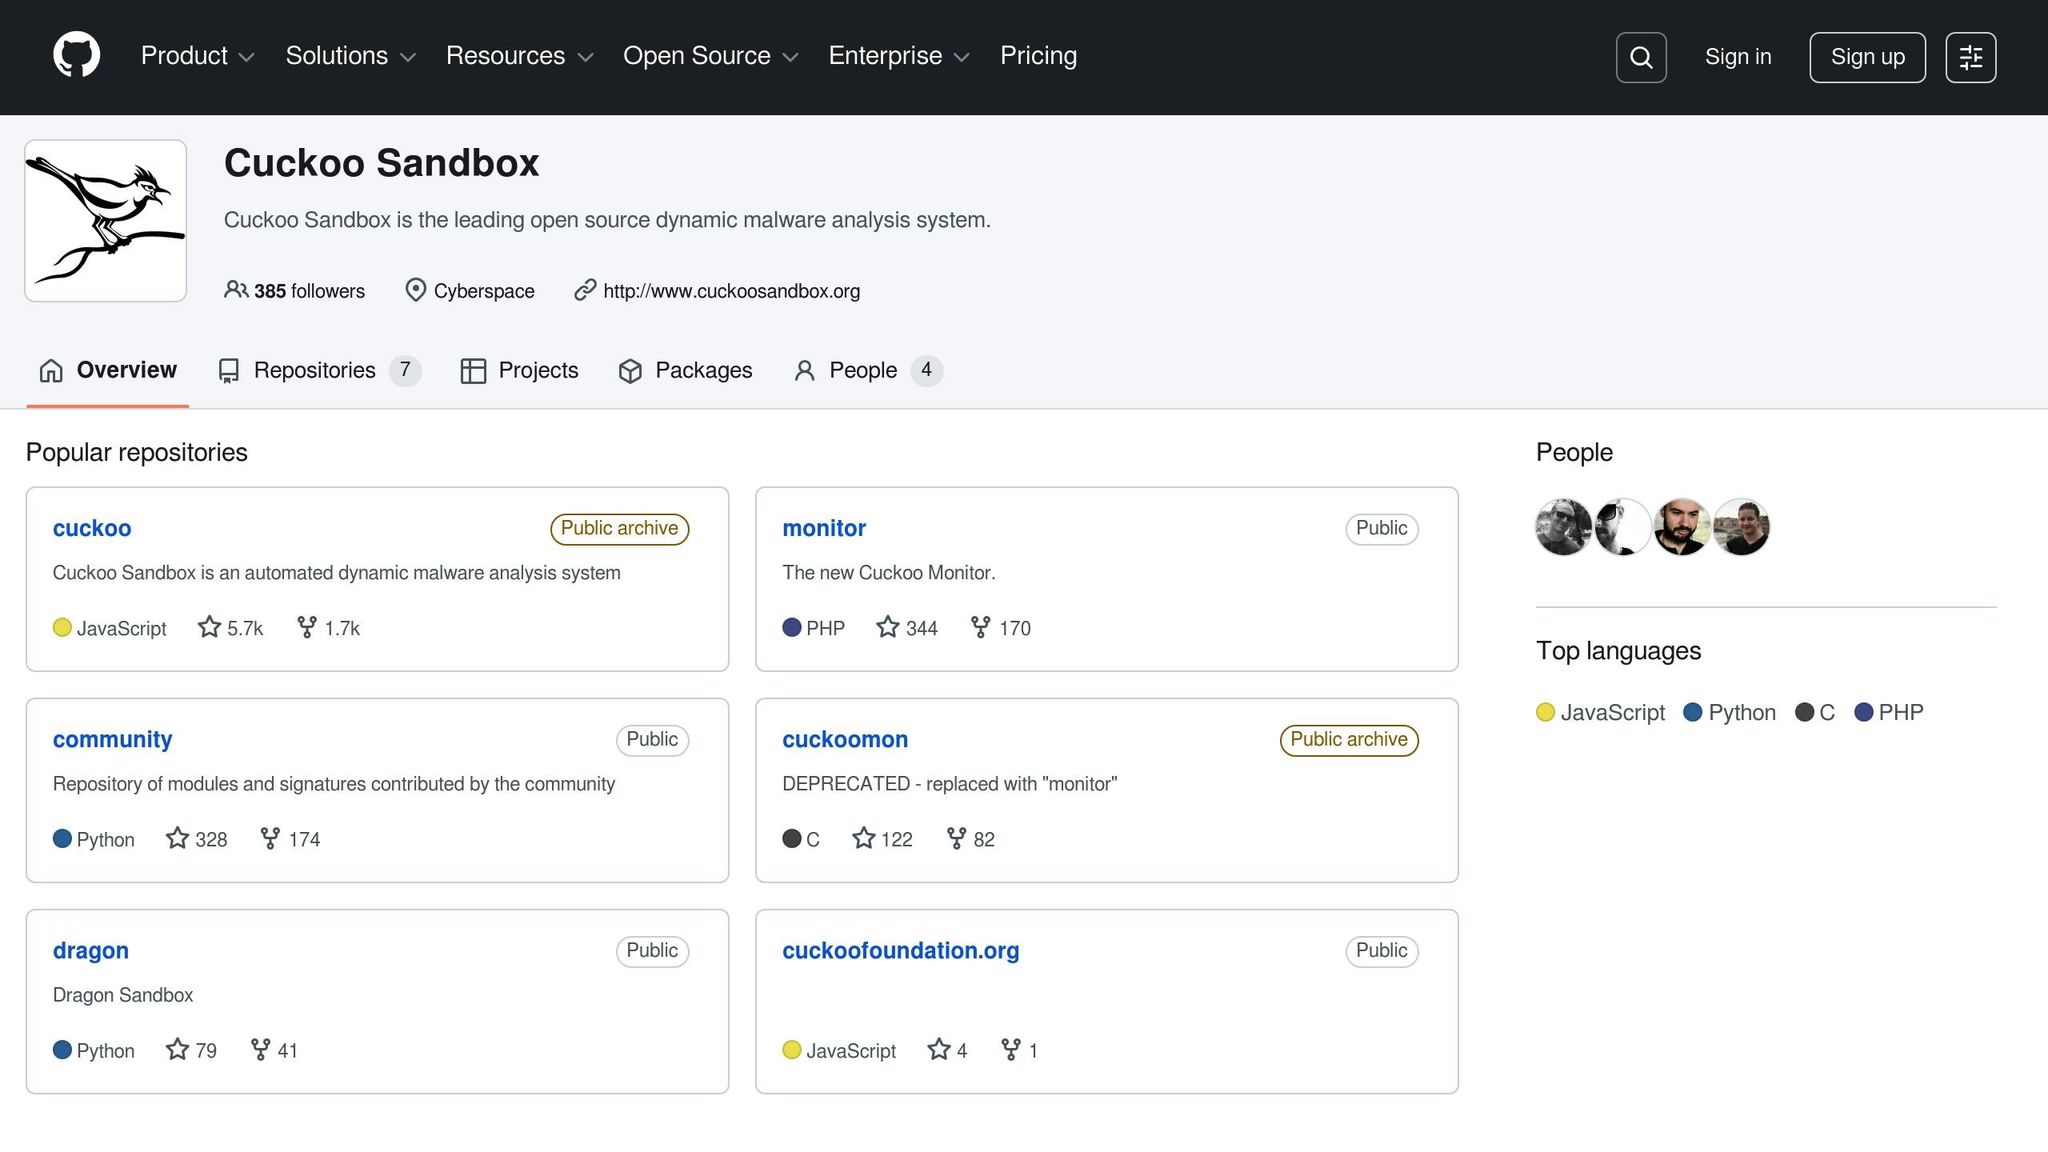The image size is (2048, 1152).
Task: Expand the Product menu
Action: pos(197,56)
